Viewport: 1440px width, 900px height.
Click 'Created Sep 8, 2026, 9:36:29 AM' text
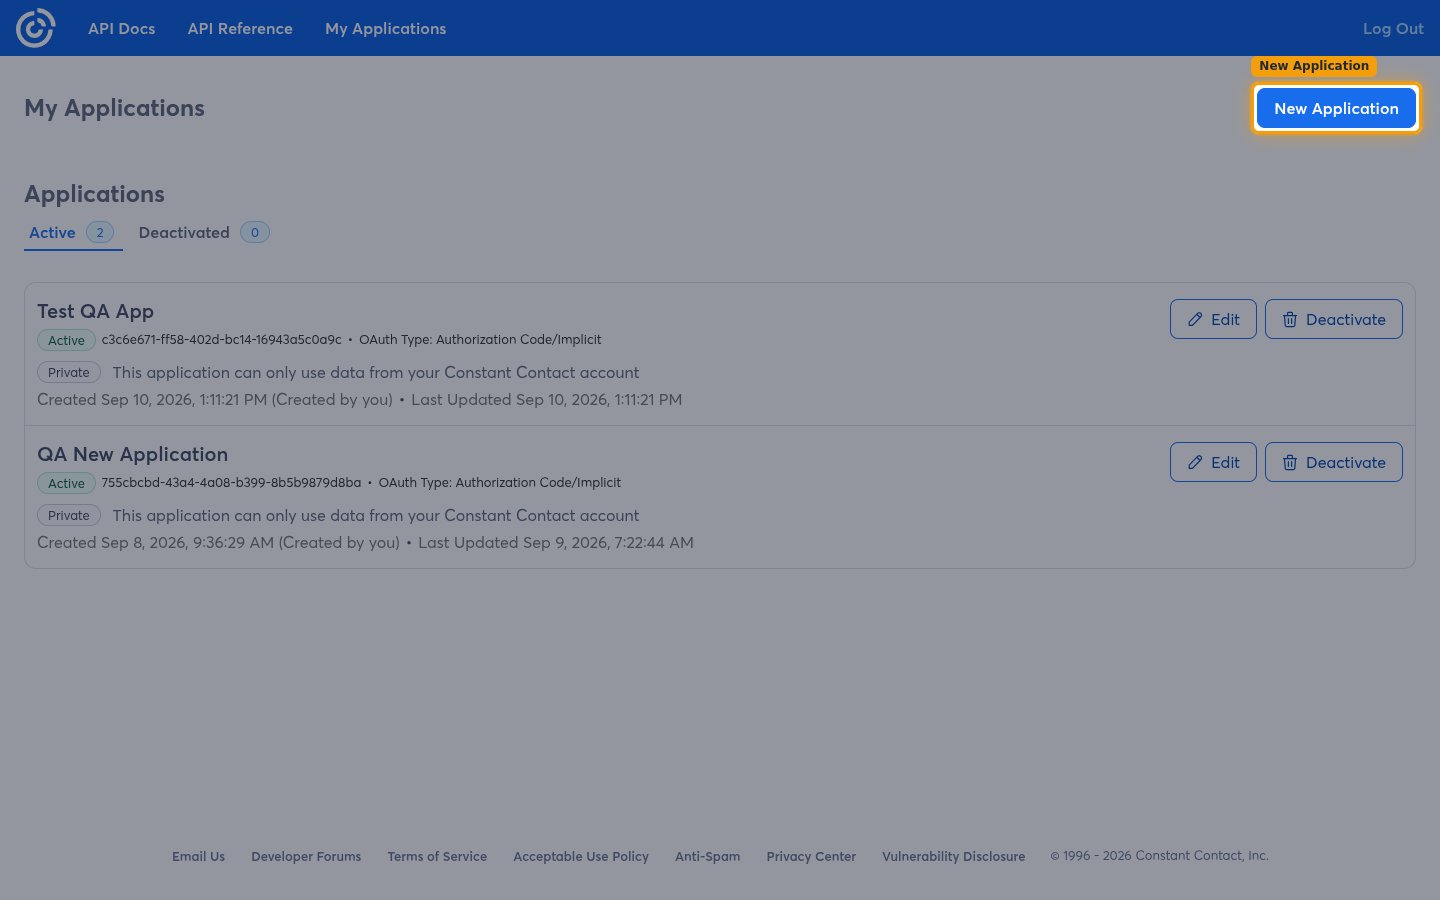click(x=156, y=542)
